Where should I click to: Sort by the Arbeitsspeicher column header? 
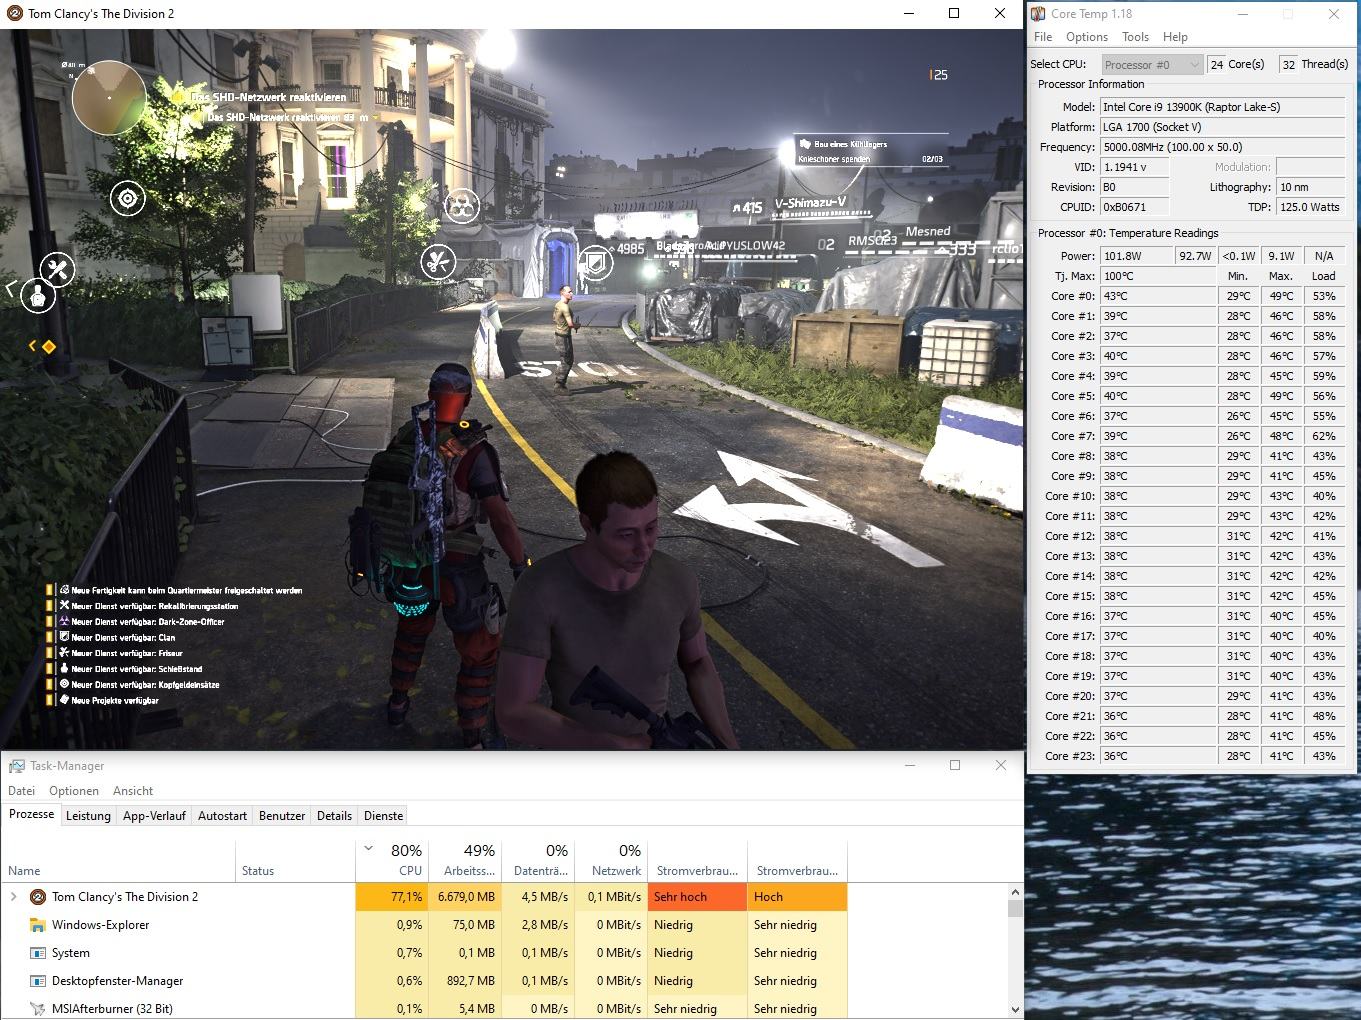pos(465,861)
